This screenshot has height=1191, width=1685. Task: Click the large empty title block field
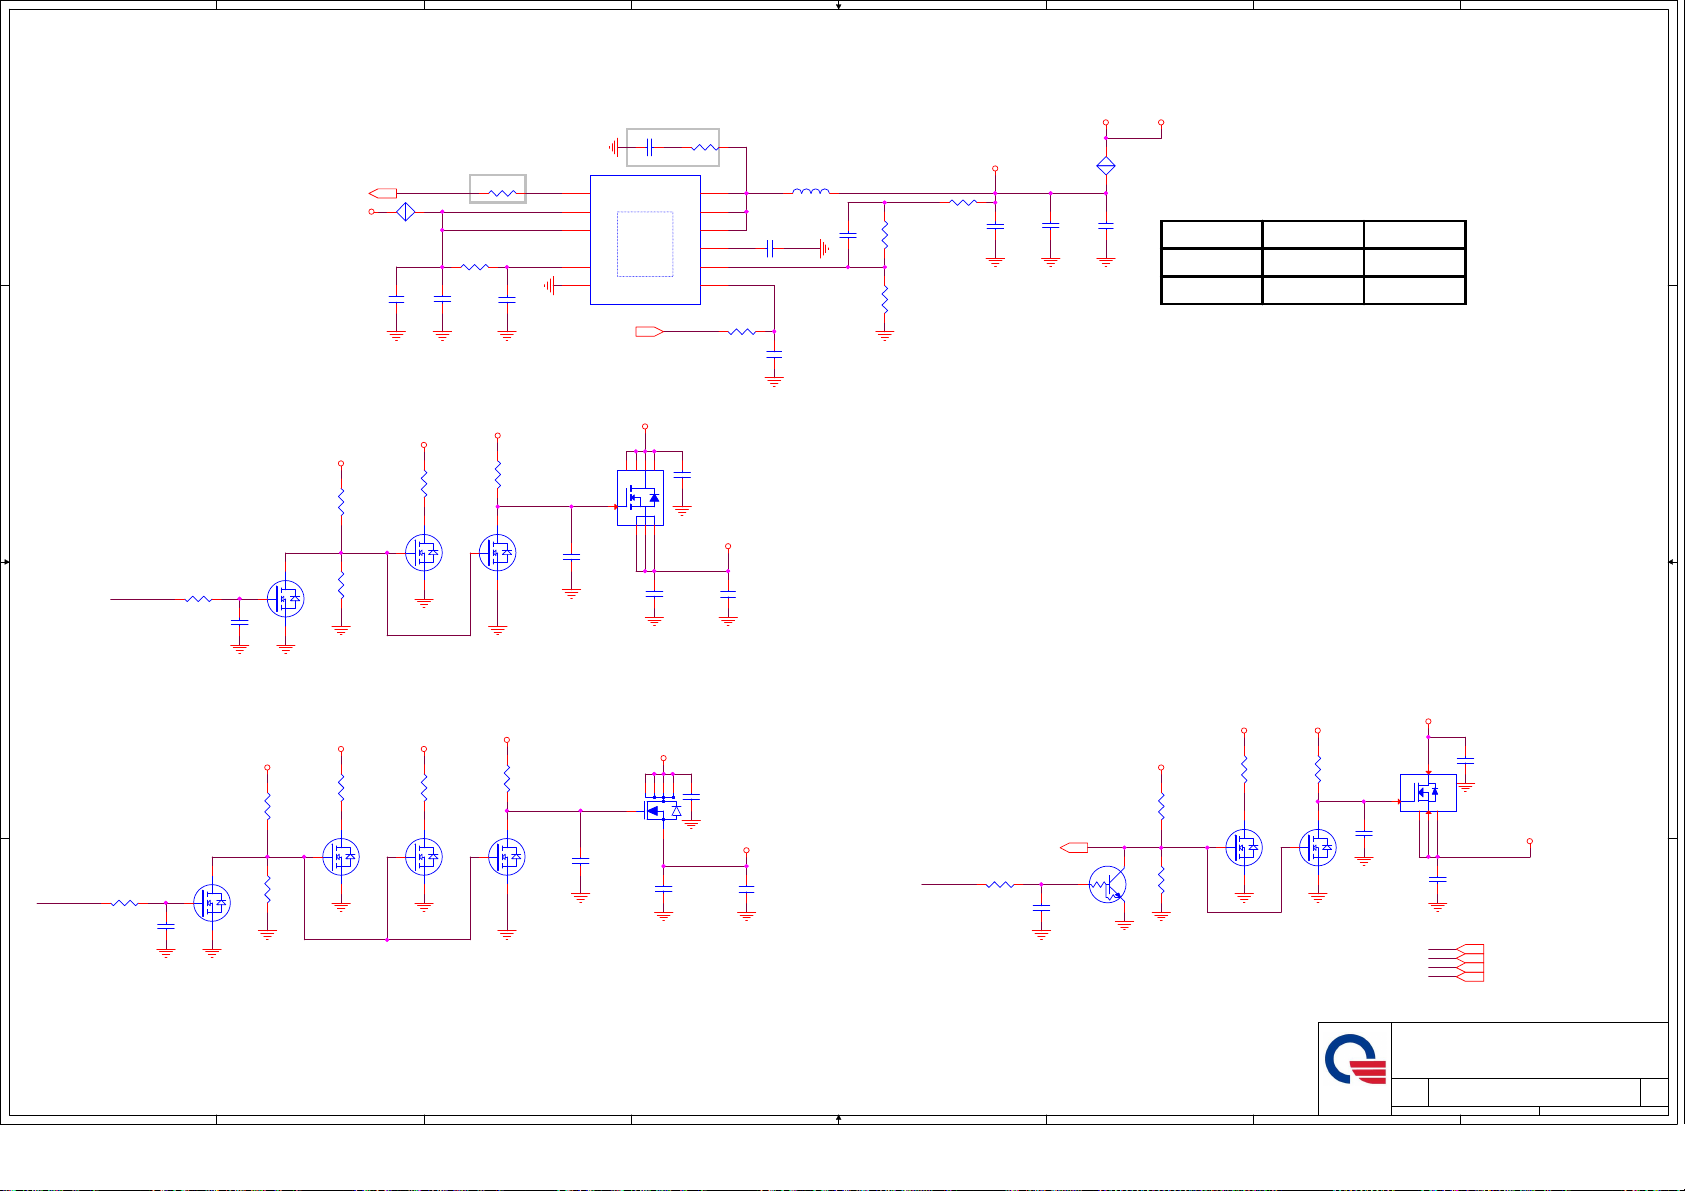pos(1529,1050)
